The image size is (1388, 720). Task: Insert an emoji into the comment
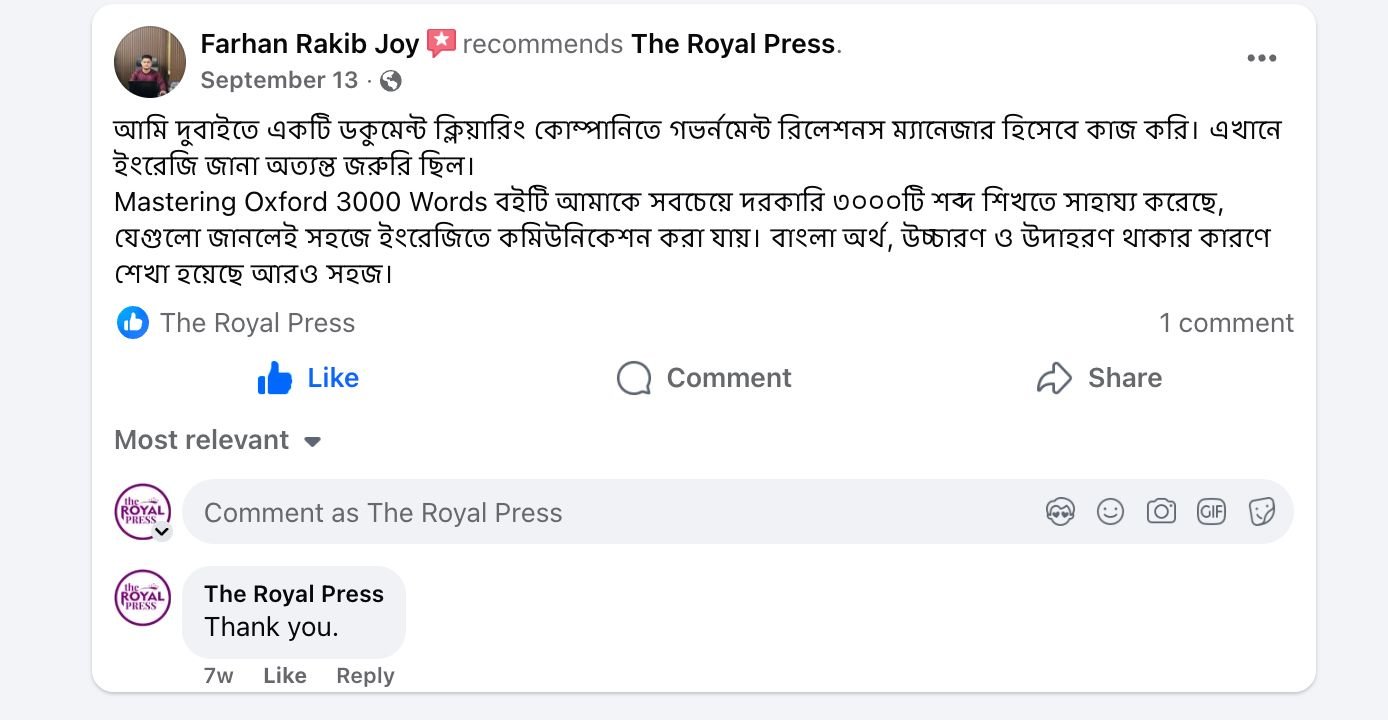click(1110, 512)
